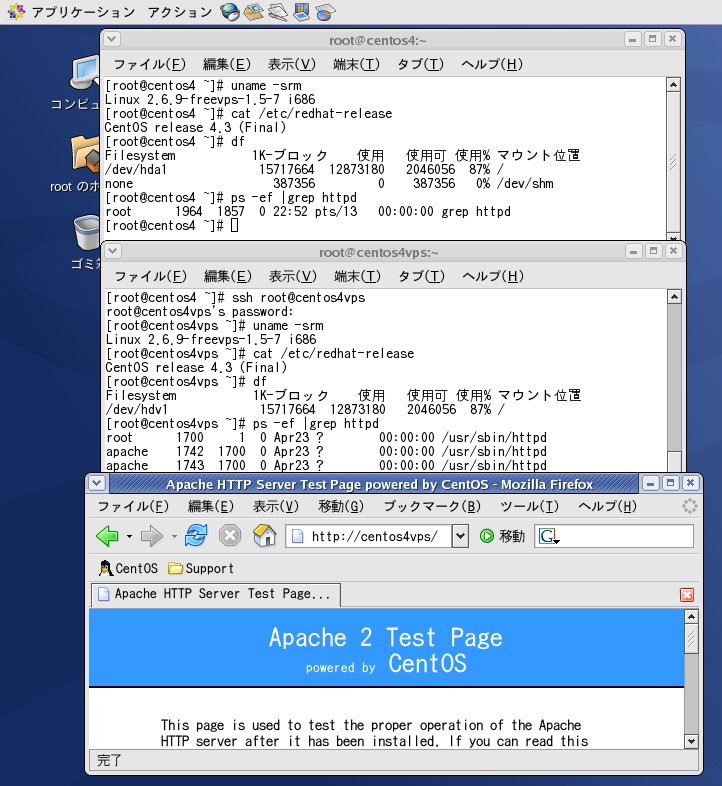The image size is (722, 786).
Task: Open Google search engine selector
Action: pyautogui.click(x=549, y=536)
